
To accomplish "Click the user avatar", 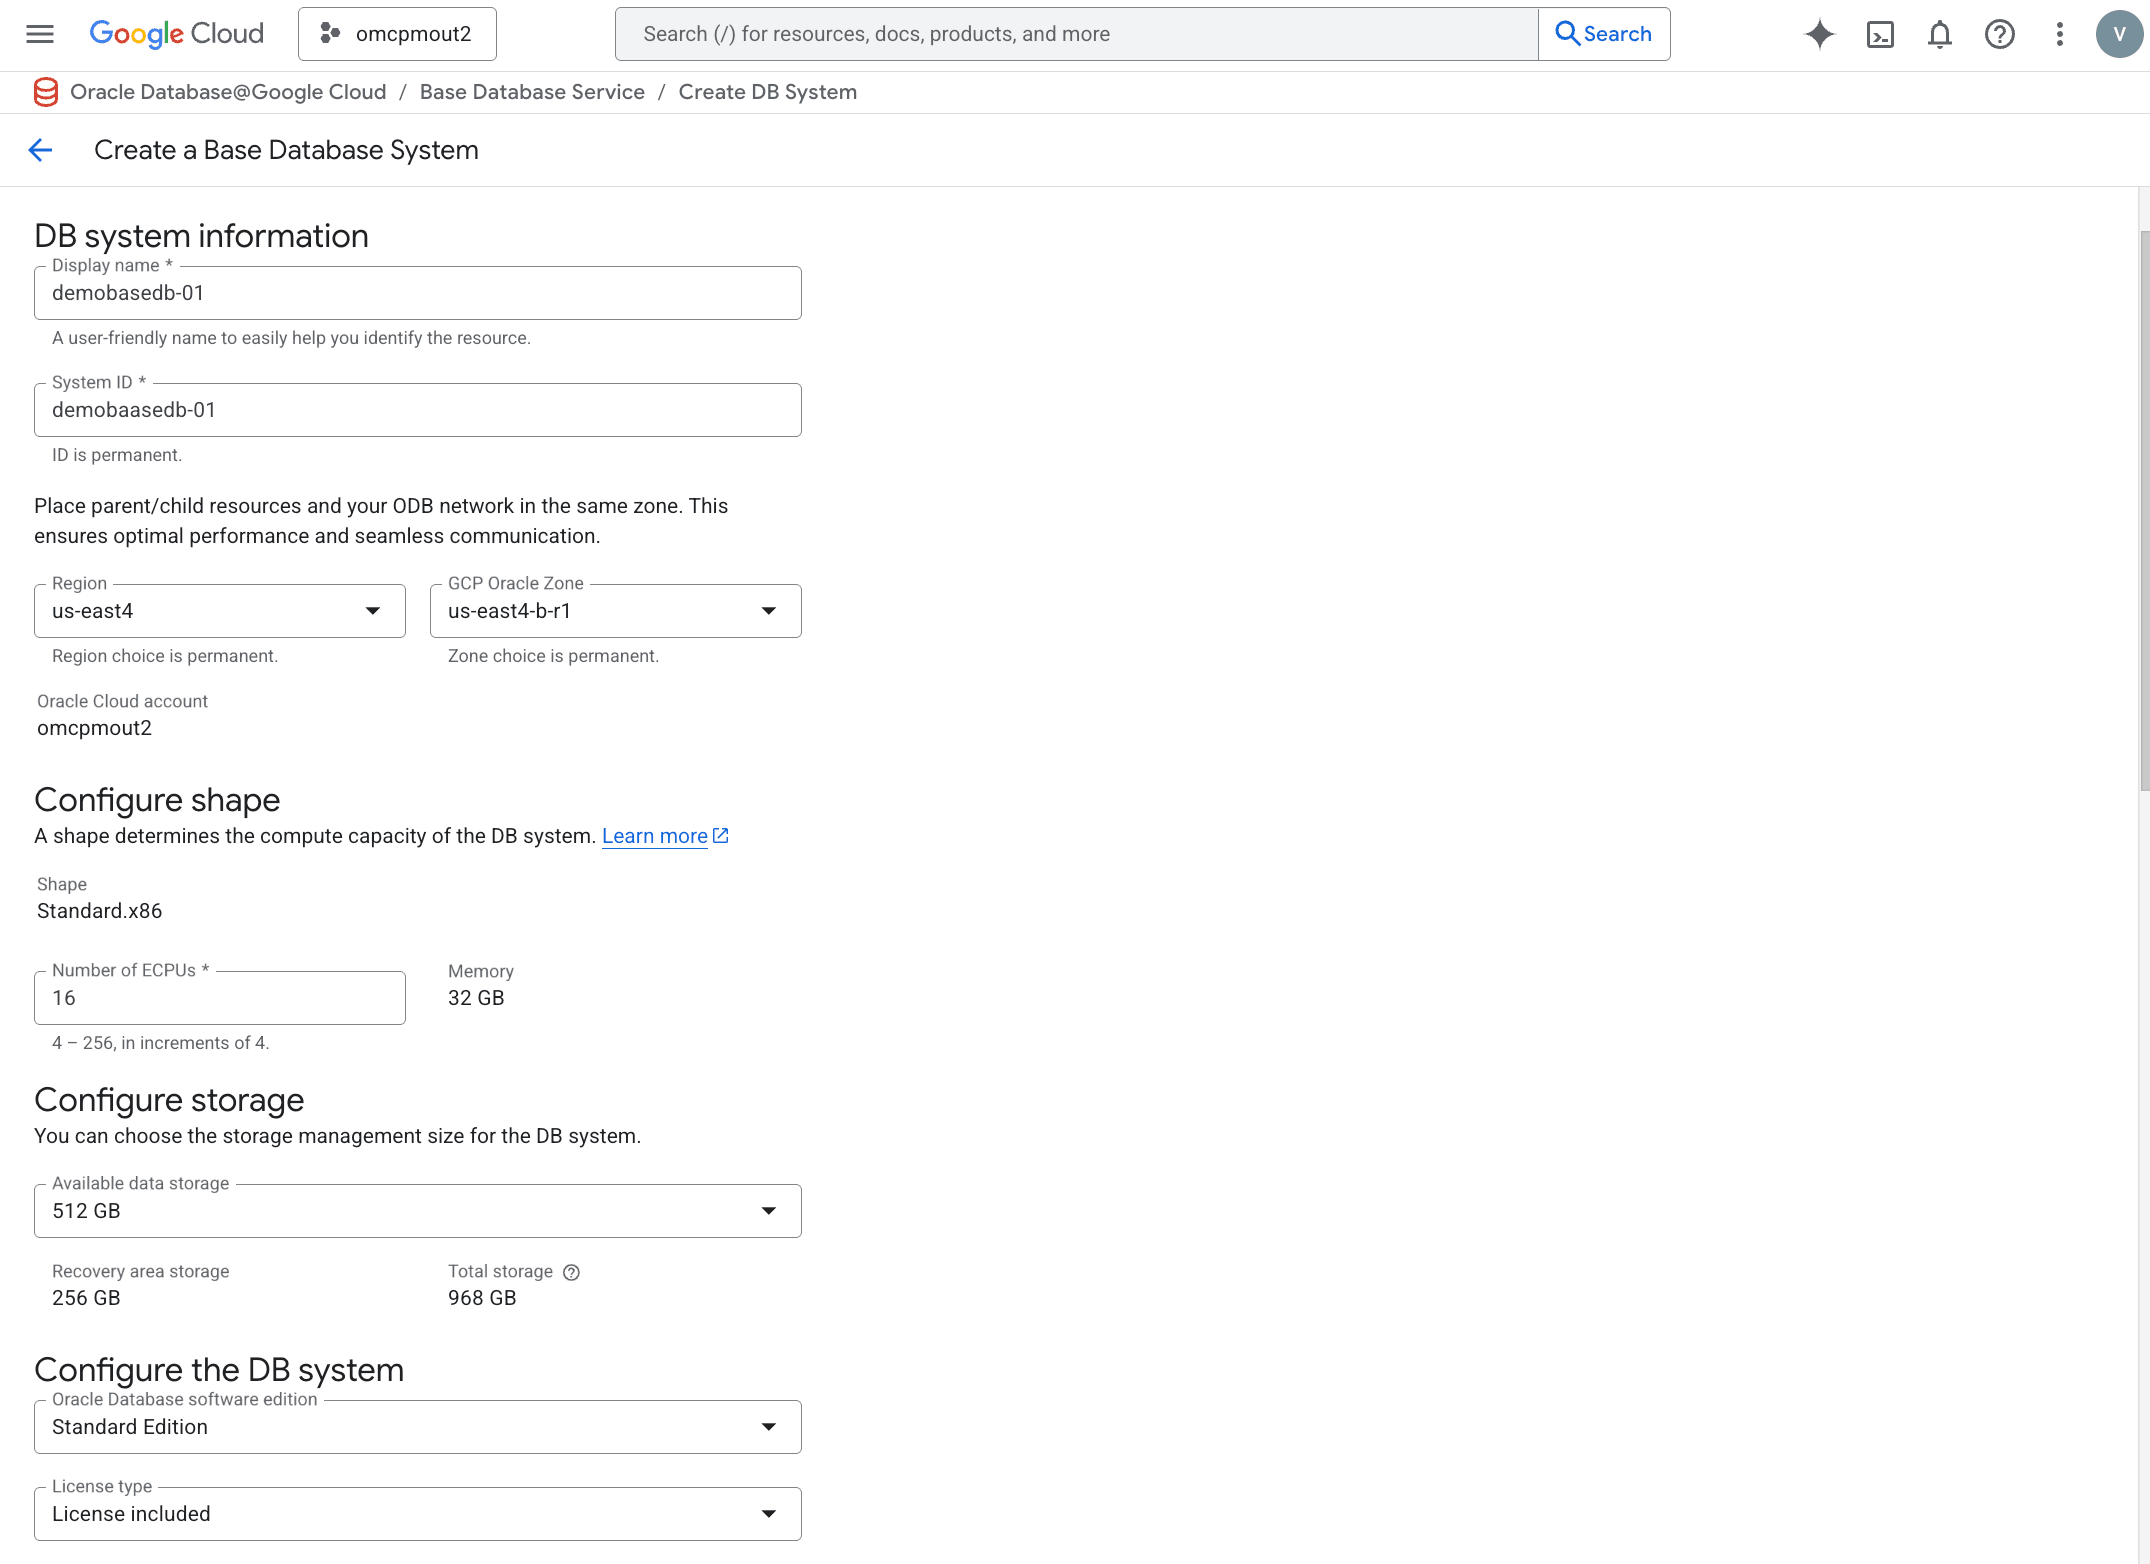I will tap(2119, 33).
